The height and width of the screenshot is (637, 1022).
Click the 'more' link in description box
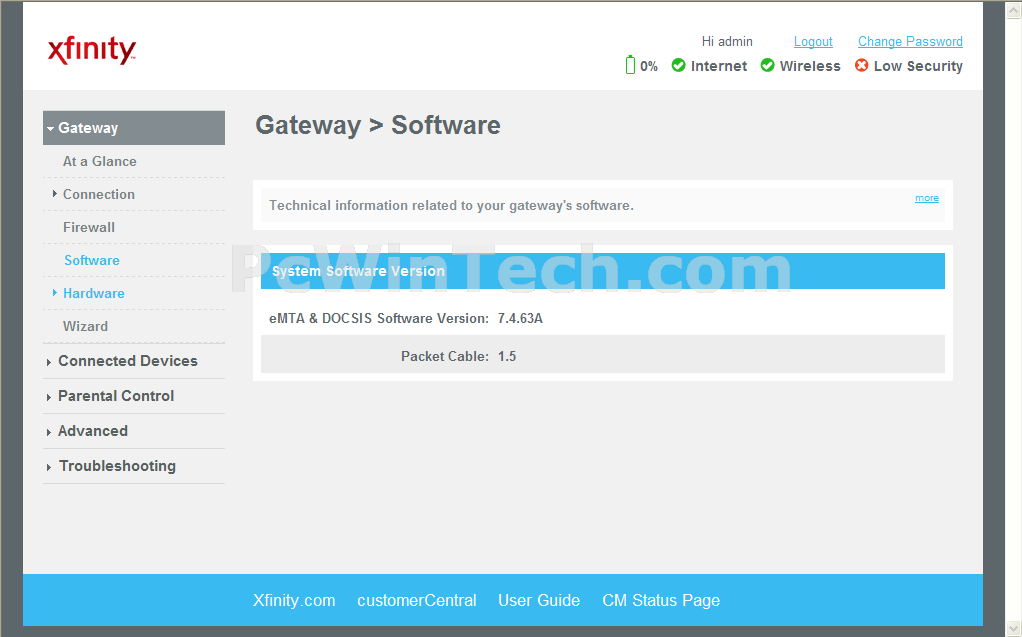pos(927,198)
